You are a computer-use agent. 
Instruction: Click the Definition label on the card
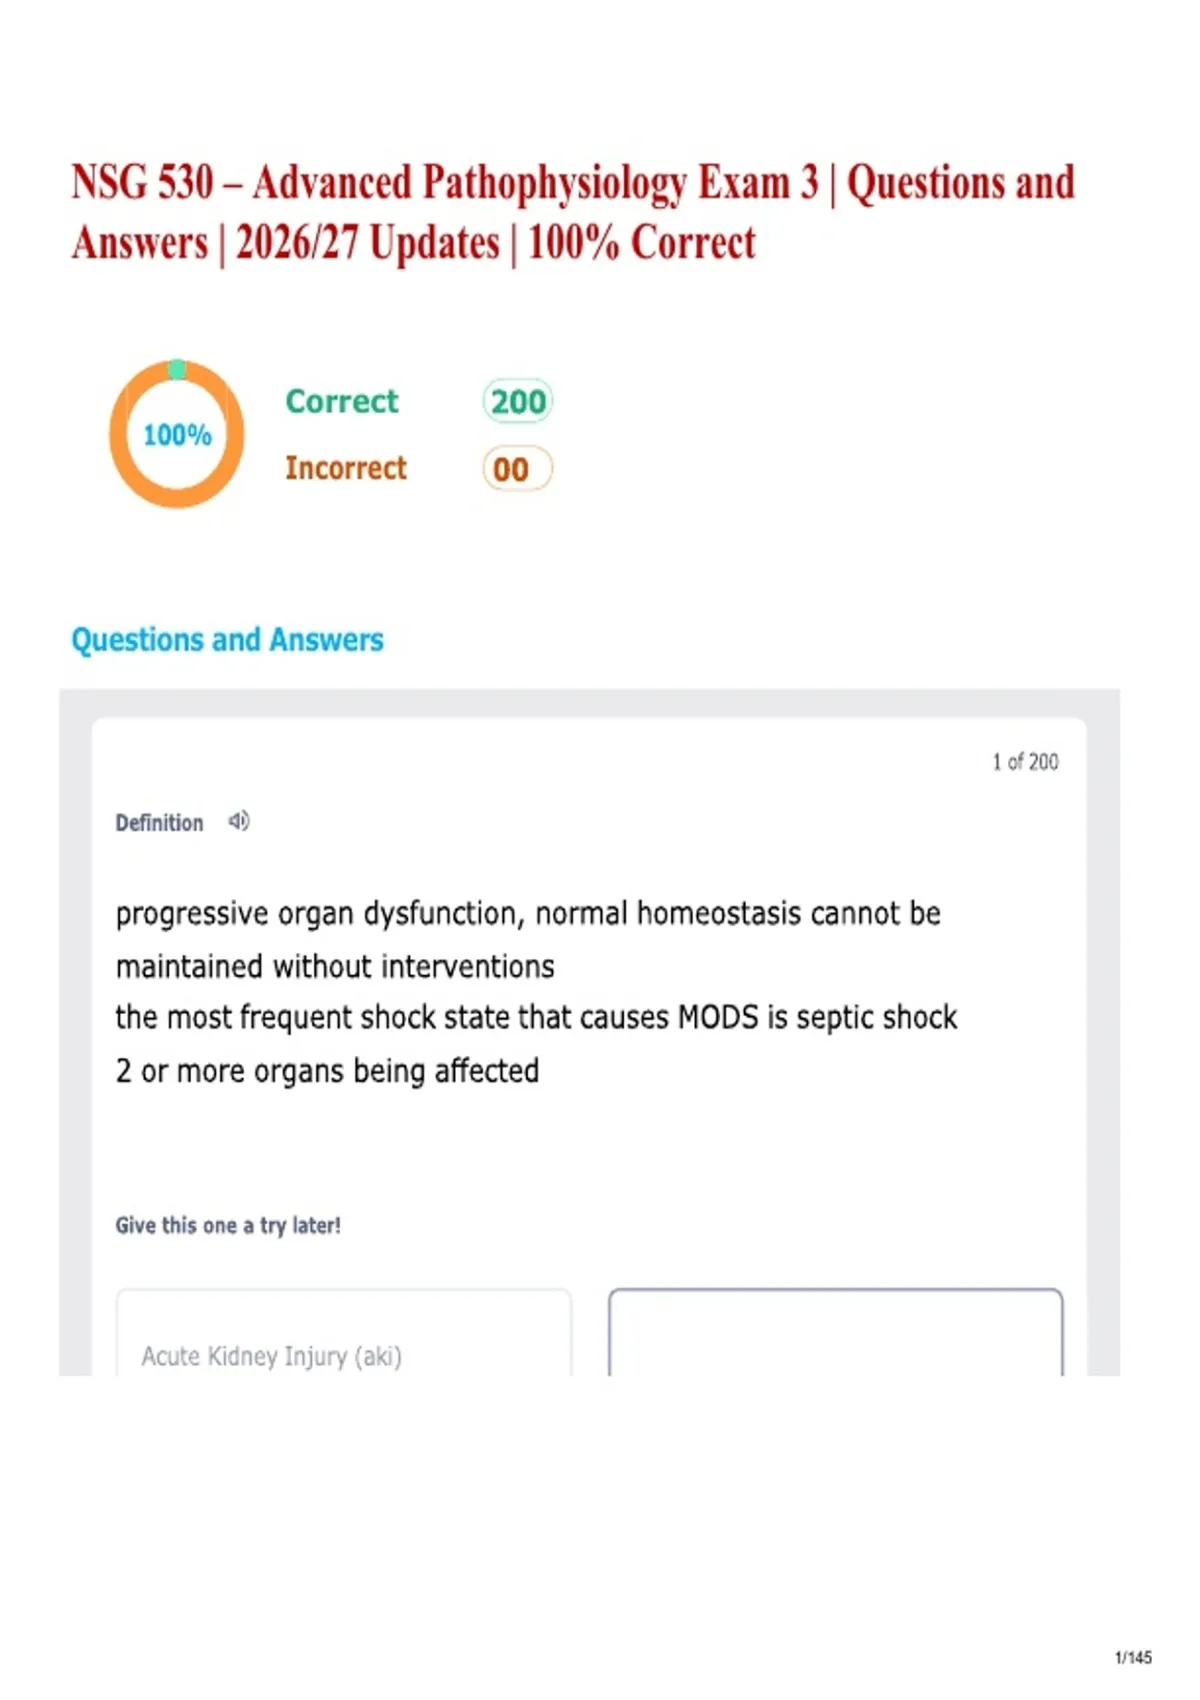pos(159,823)
